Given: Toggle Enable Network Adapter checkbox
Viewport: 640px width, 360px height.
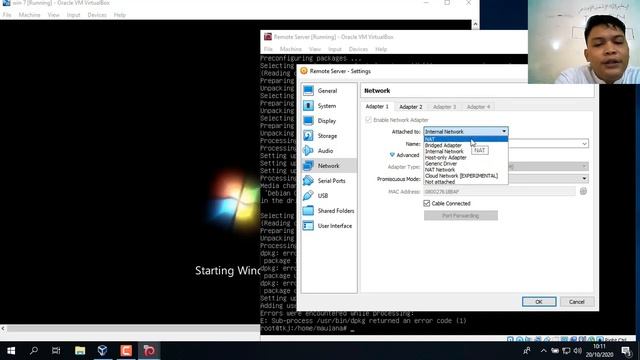Looking at the screenshot, I should [369, 120].
